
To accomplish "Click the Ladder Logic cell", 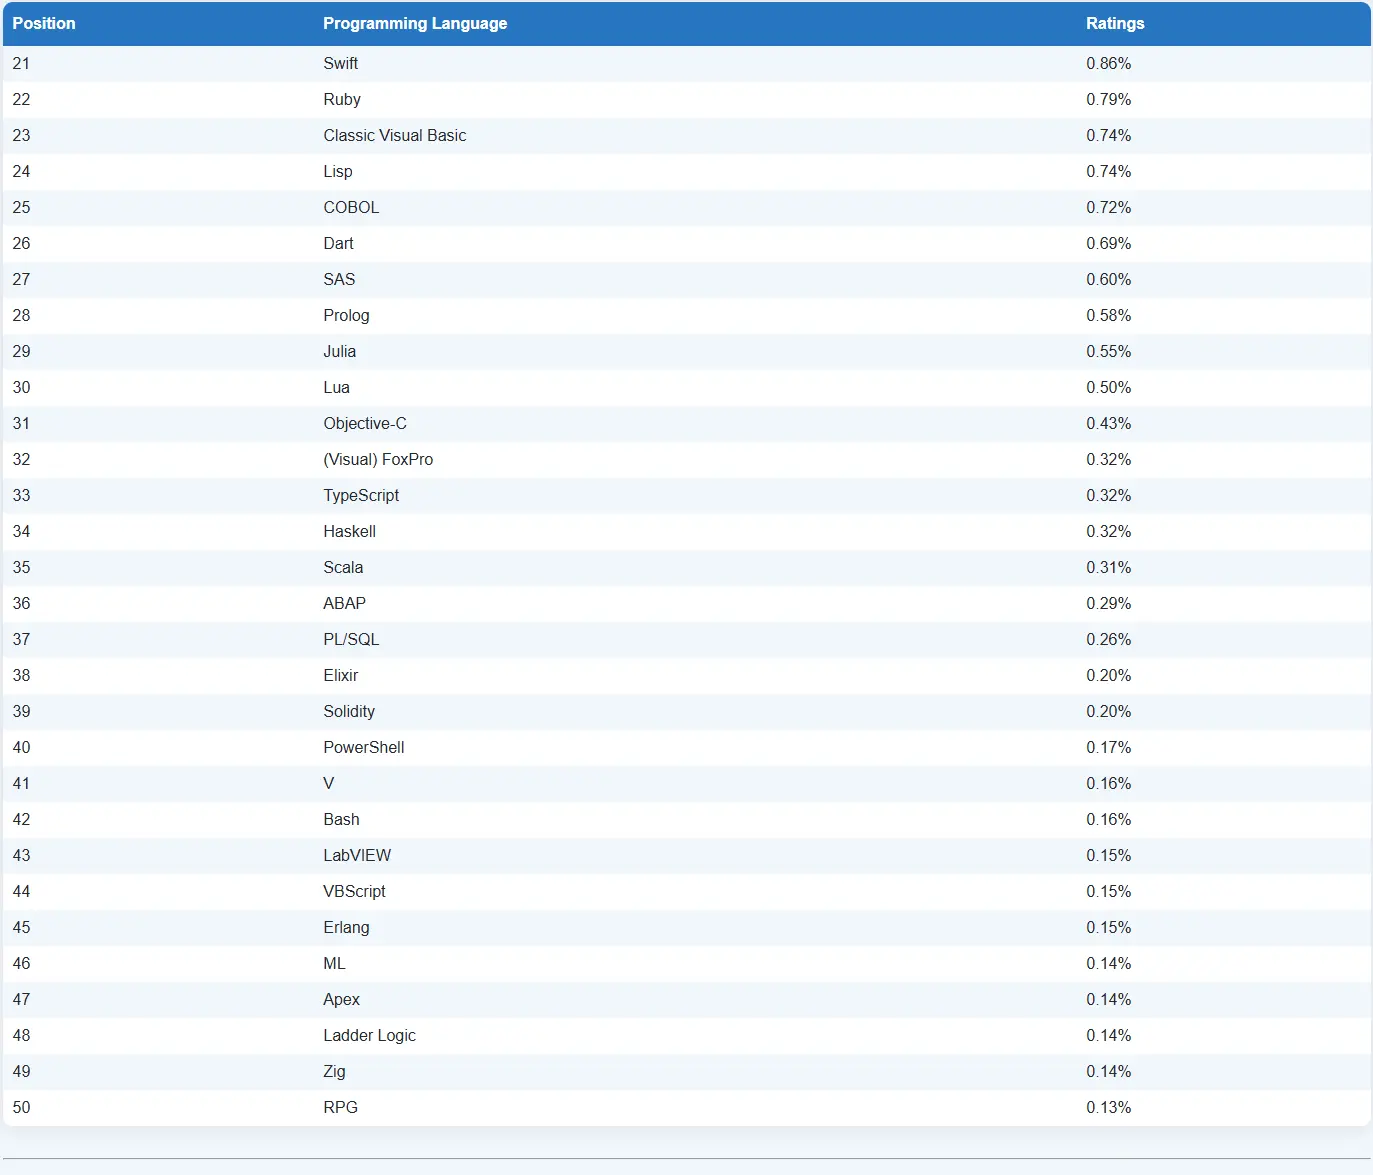I will tap(369, 1035).
